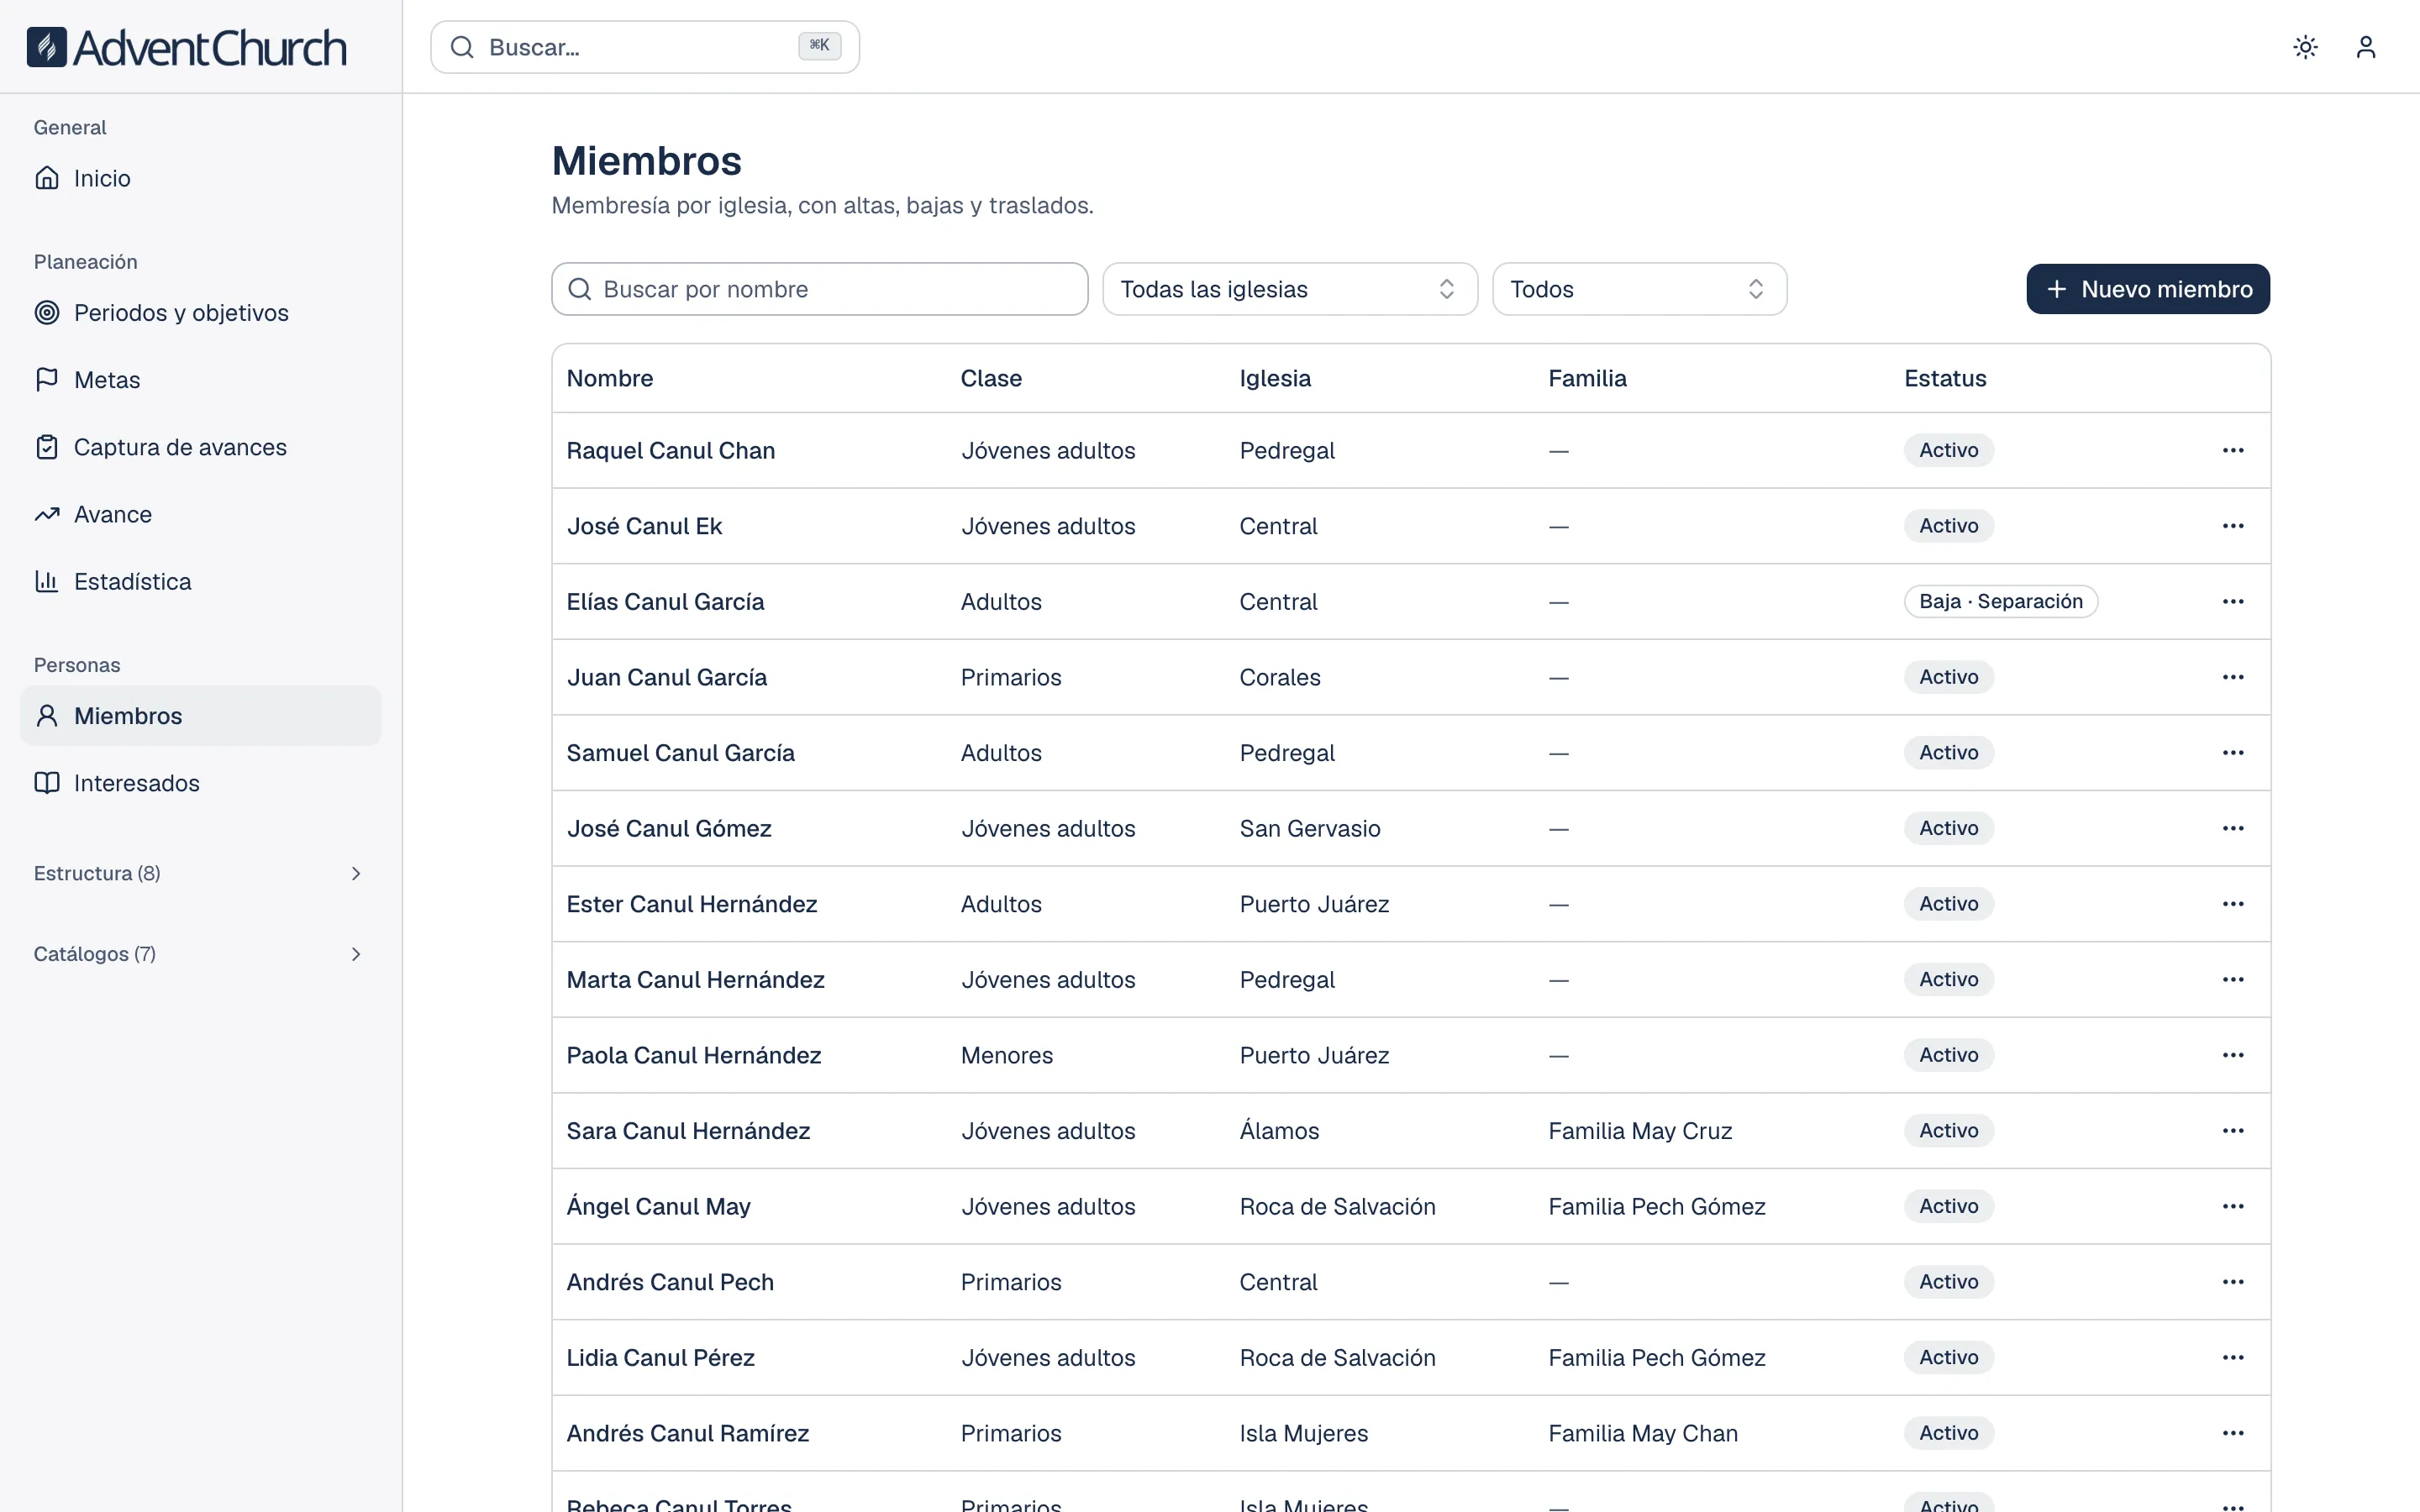
Task: Open the user account profile icon
Action: tap(2366, 47)
